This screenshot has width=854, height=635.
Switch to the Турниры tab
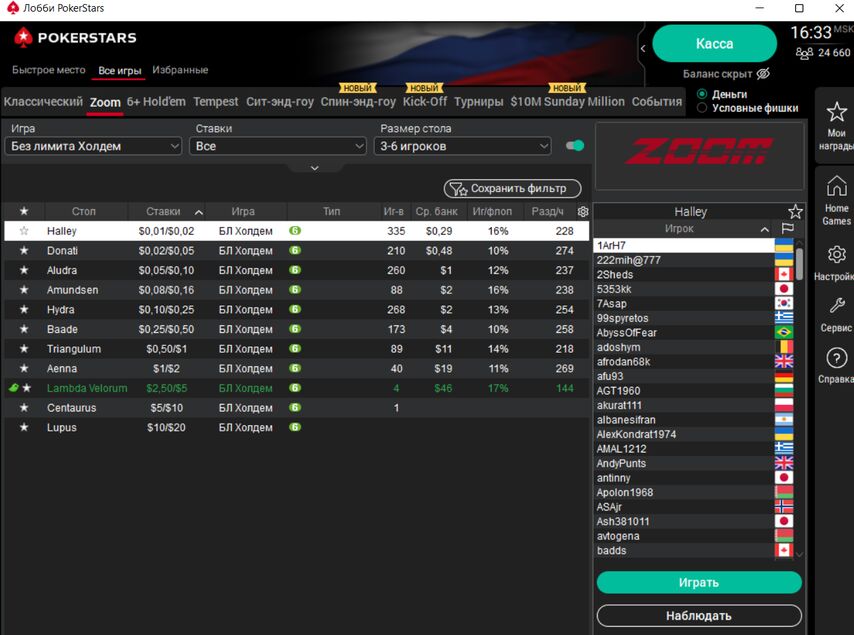pos(478,102)
